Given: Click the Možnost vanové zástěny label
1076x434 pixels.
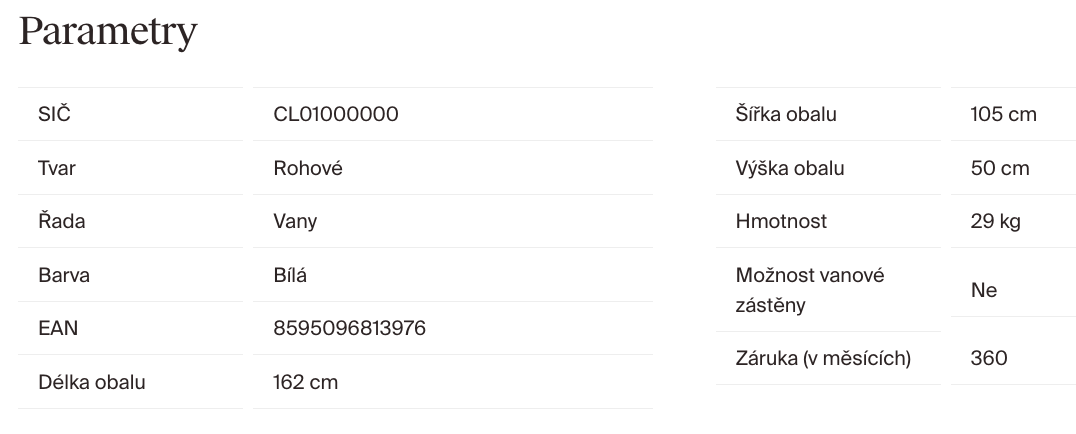Looking at the screenshot, I should pos(810,290).
